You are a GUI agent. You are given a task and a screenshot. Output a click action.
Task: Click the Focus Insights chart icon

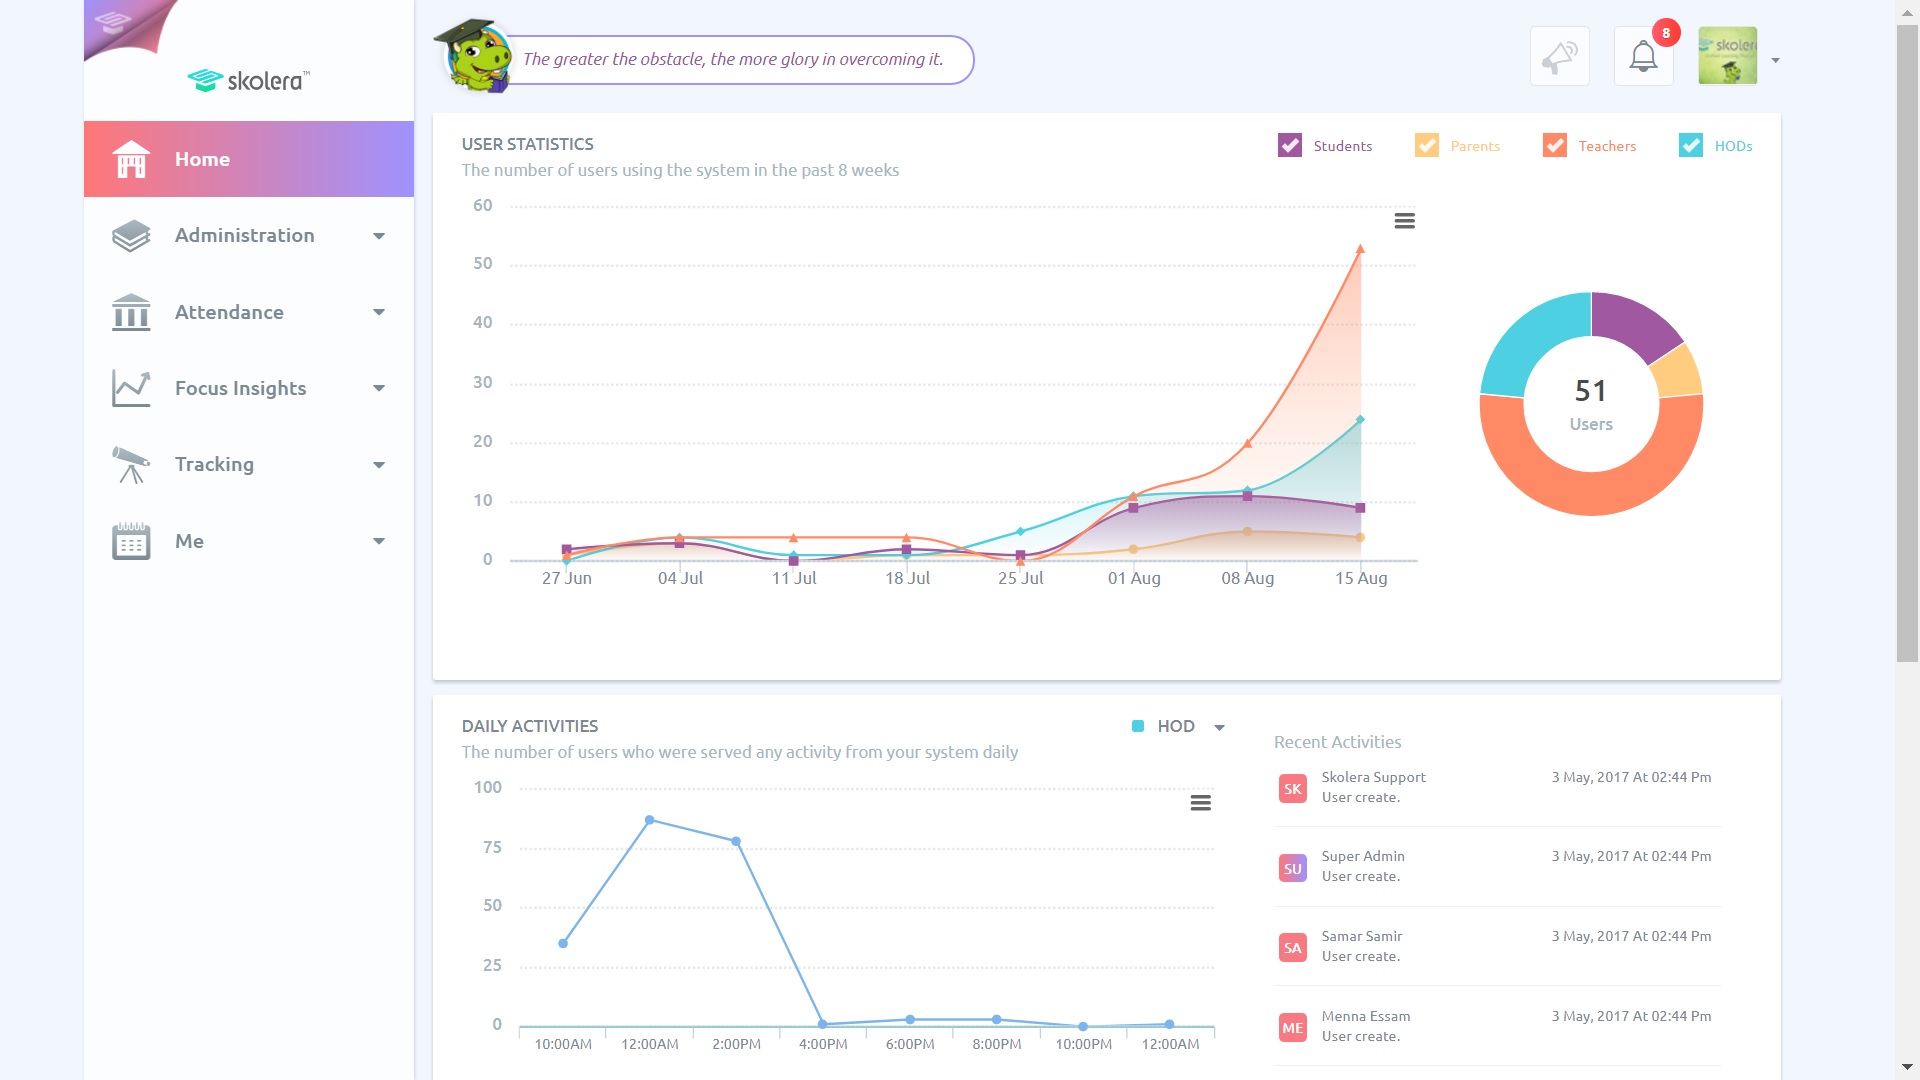coord(131,388)
